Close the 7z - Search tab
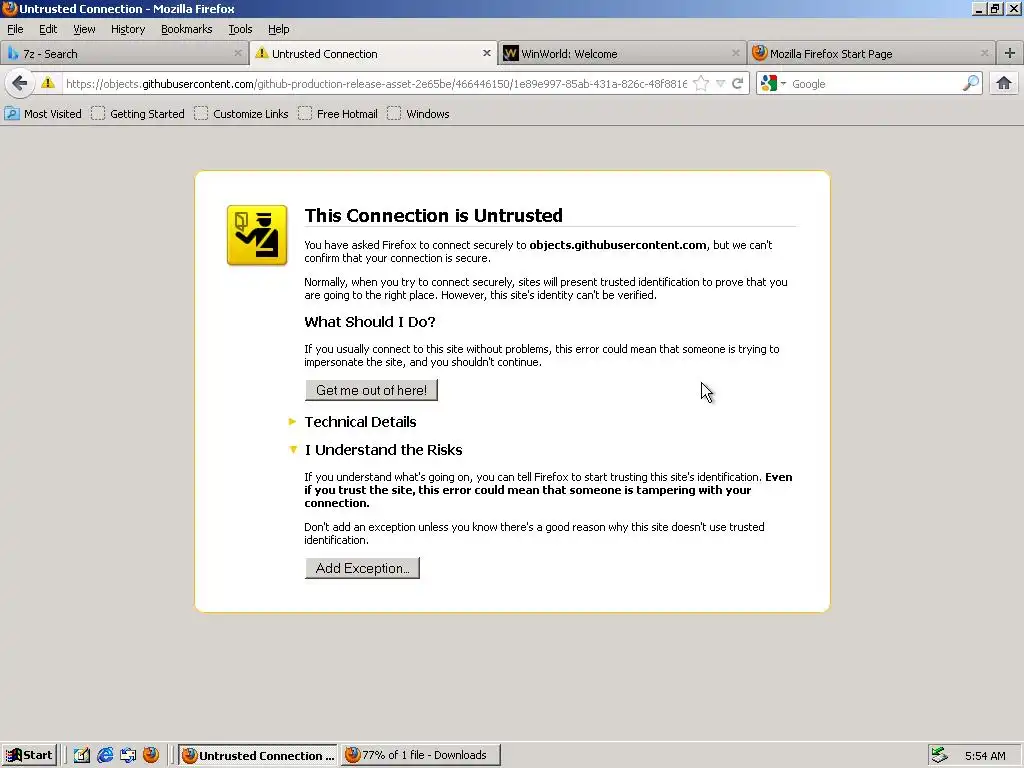Image resolution: width=1024 pixels, height=768 pixels. coord(238,53)
